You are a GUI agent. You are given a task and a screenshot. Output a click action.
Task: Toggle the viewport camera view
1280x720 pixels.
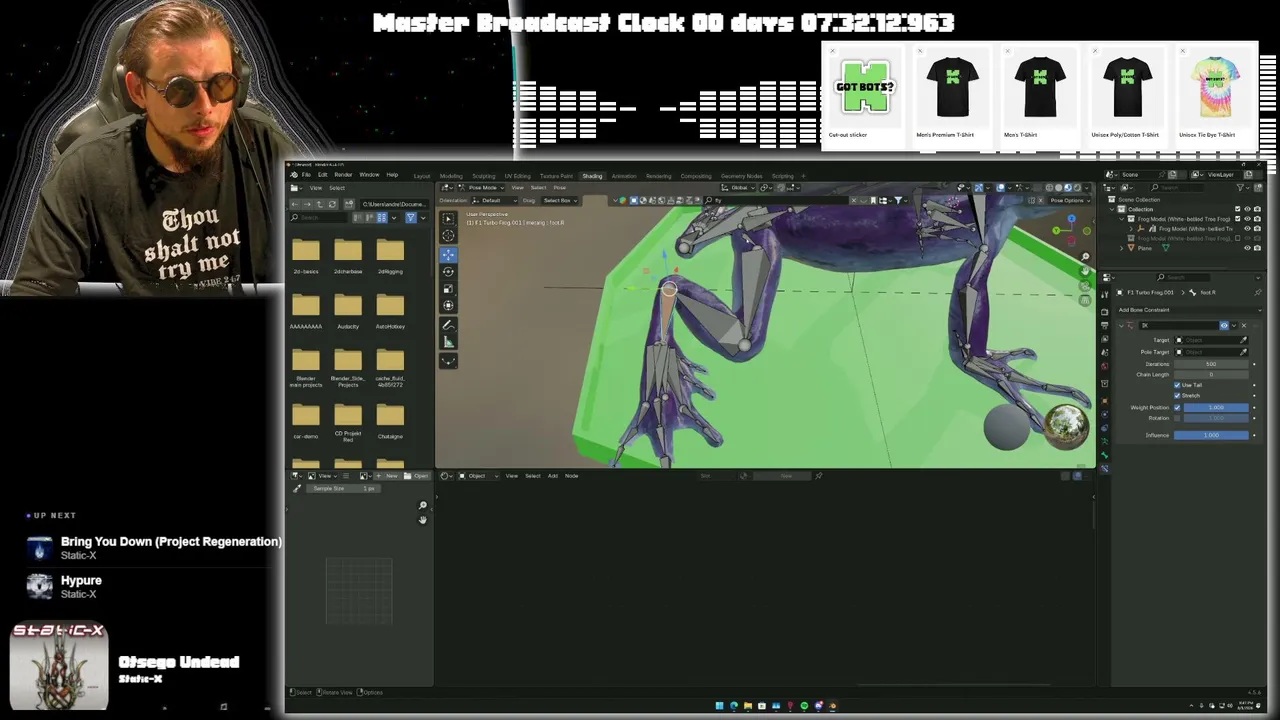coord(1085,286)
